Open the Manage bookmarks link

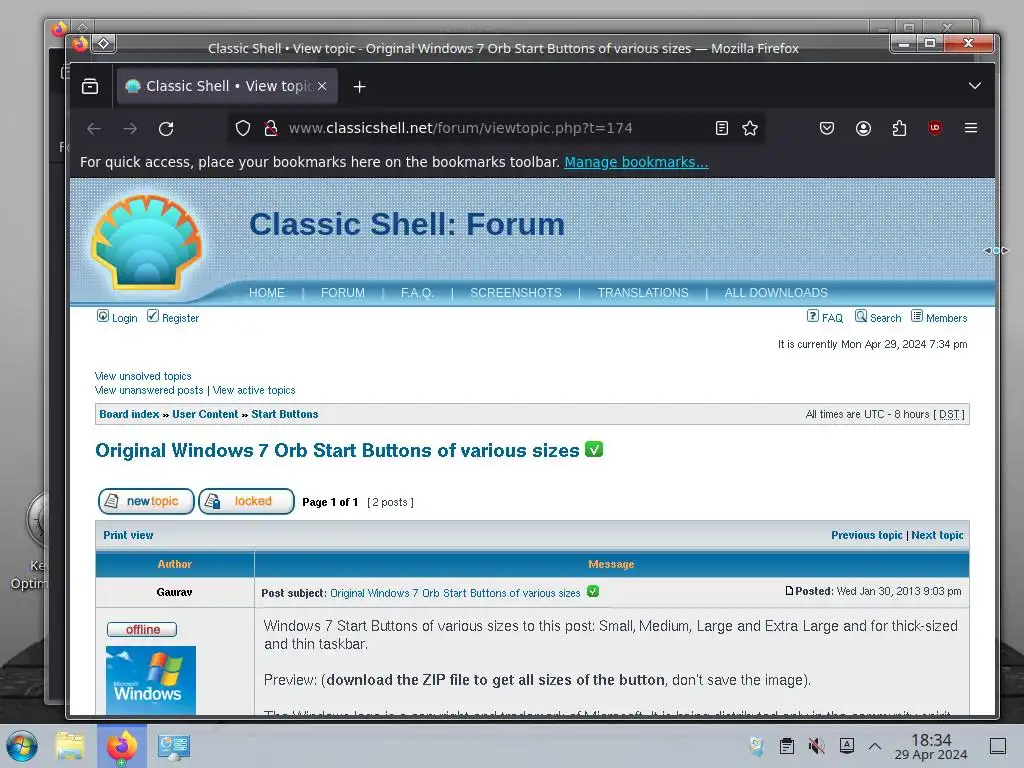point(636,162)
